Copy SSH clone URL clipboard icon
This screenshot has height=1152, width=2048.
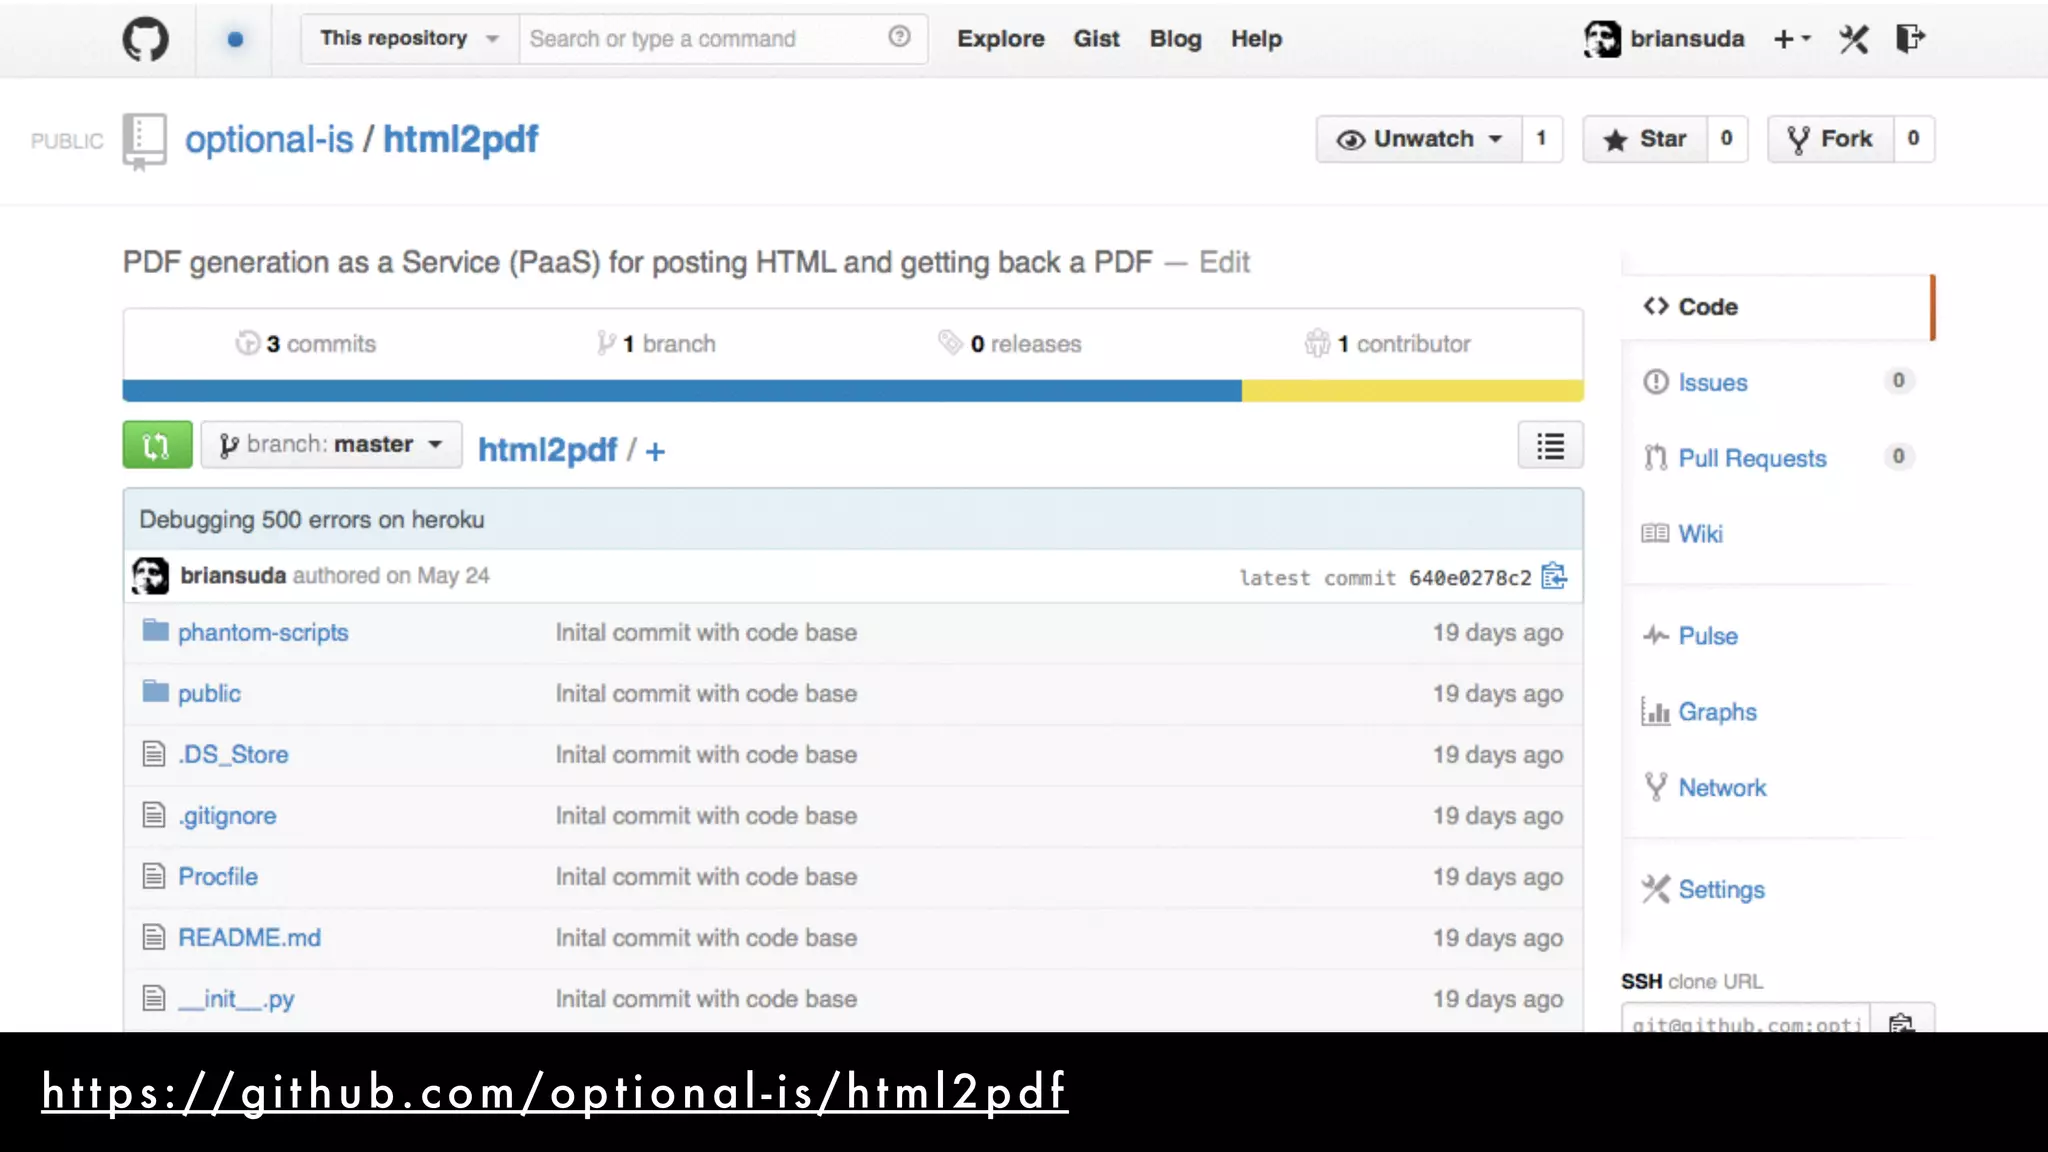(1901, 1022)
